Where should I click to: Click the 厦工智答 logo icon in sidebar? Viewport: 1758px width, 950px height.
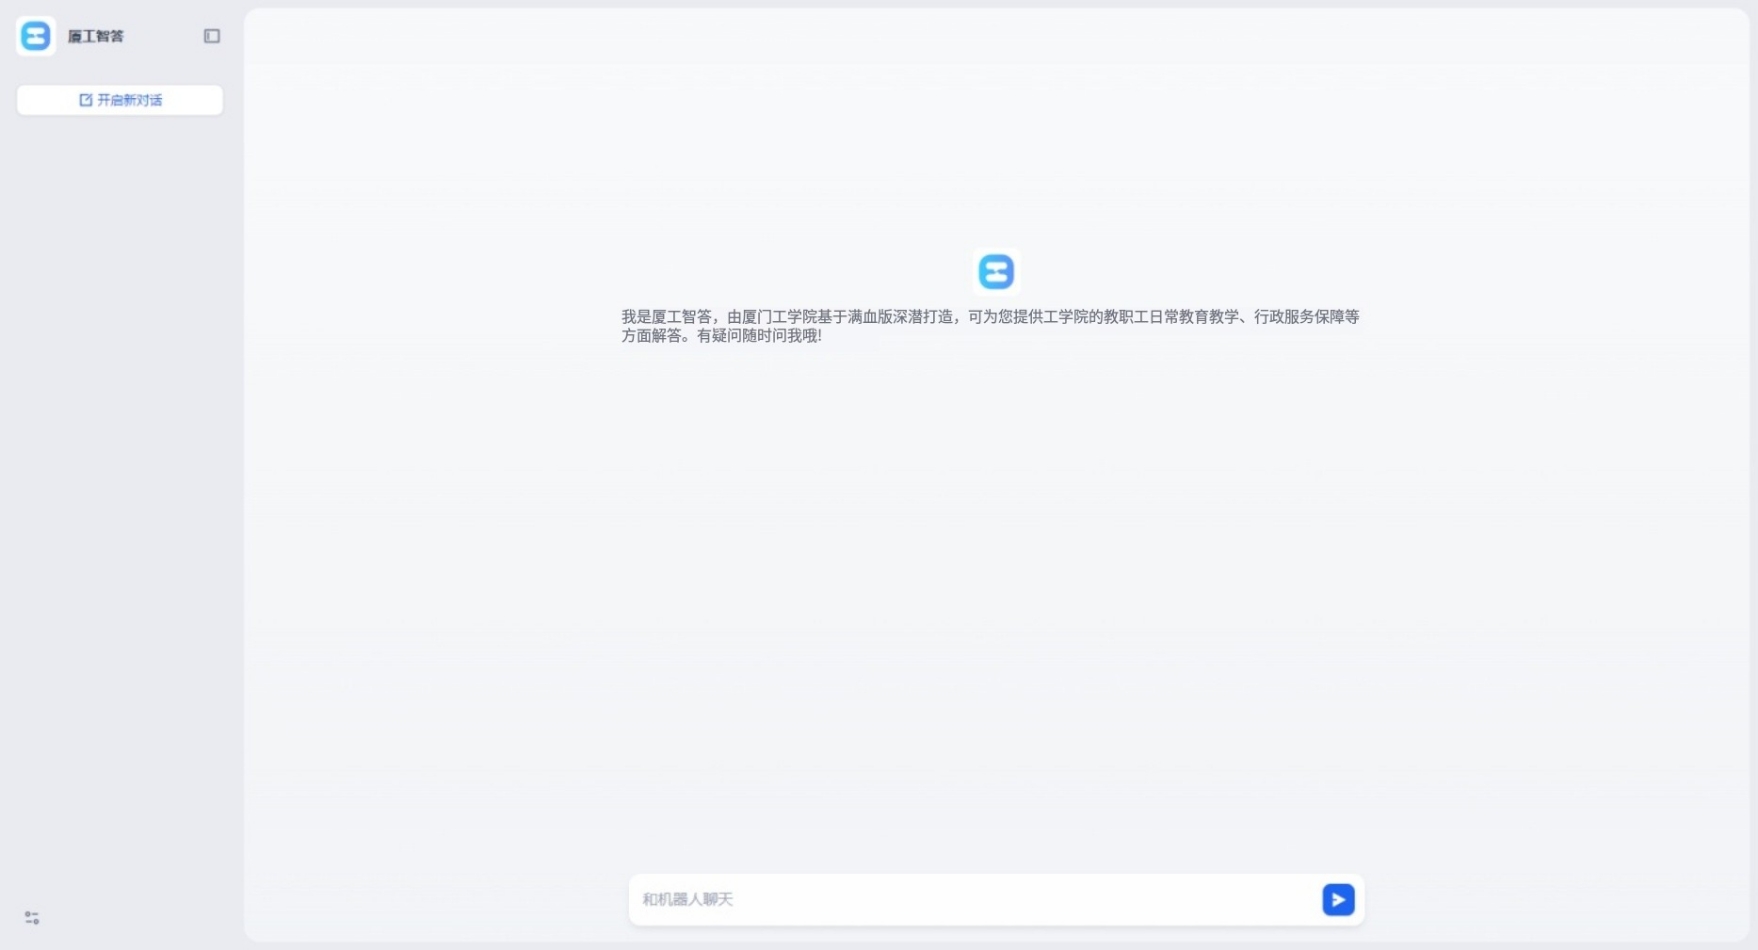(36, 36)
